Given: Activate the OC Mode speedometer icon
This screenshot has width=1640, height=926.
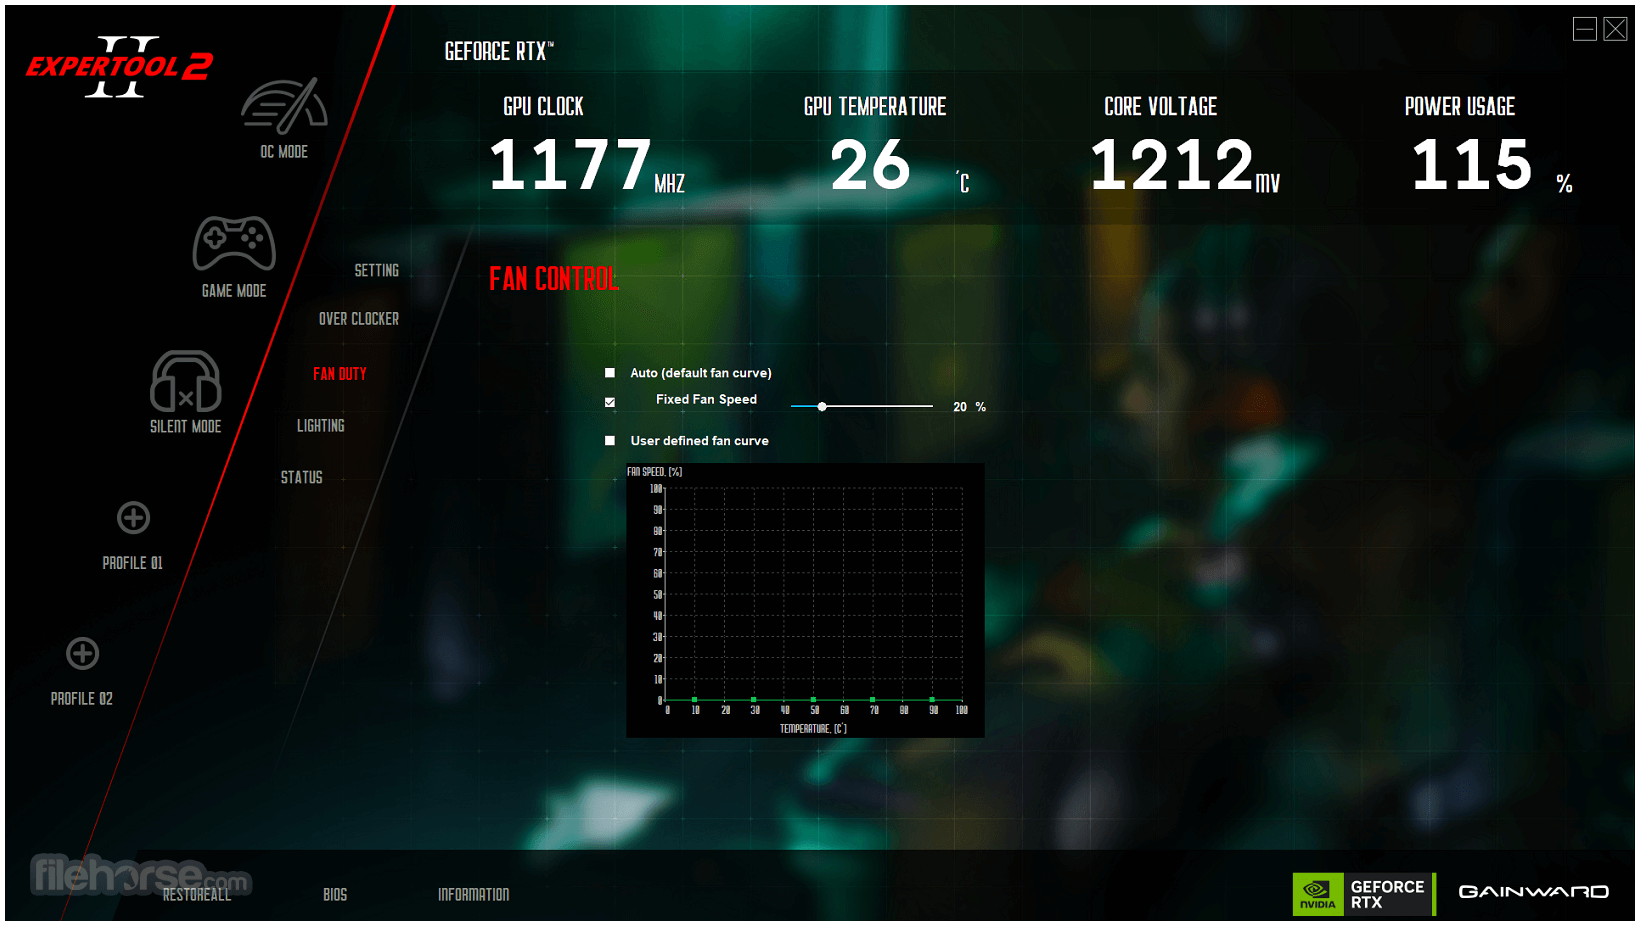Looking at the screenshot, I should coord(284,106).
